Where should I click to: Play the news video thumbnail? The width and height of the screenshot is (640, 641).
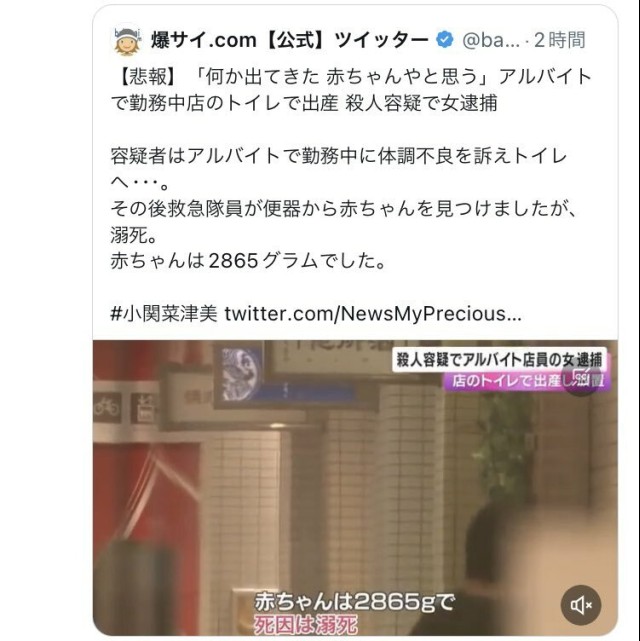[x=355, y=487]
